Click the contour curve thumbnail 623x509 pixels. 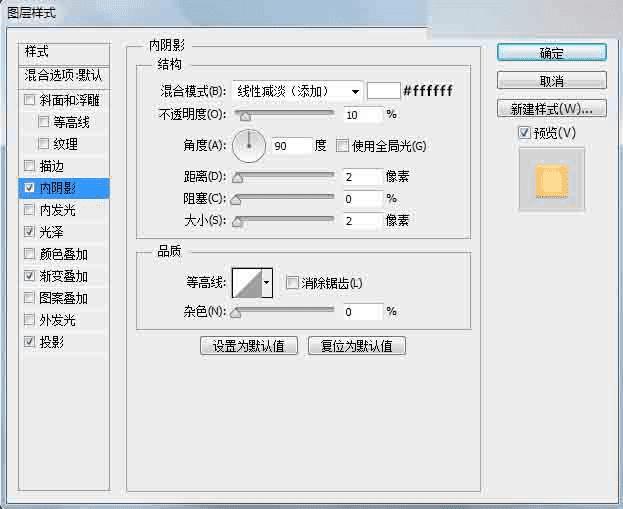[247, 283]
